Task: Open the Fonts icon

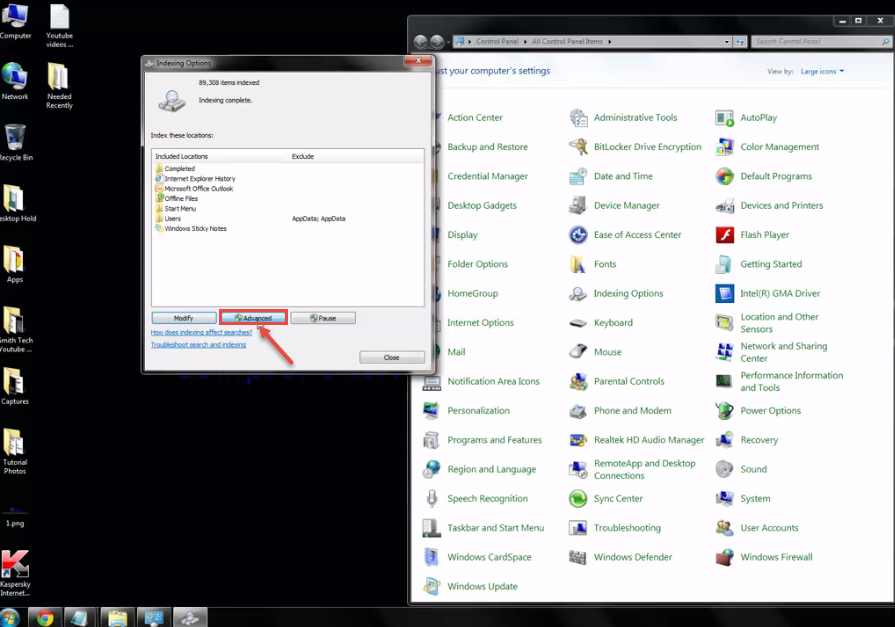Action: tap(578, 264)
